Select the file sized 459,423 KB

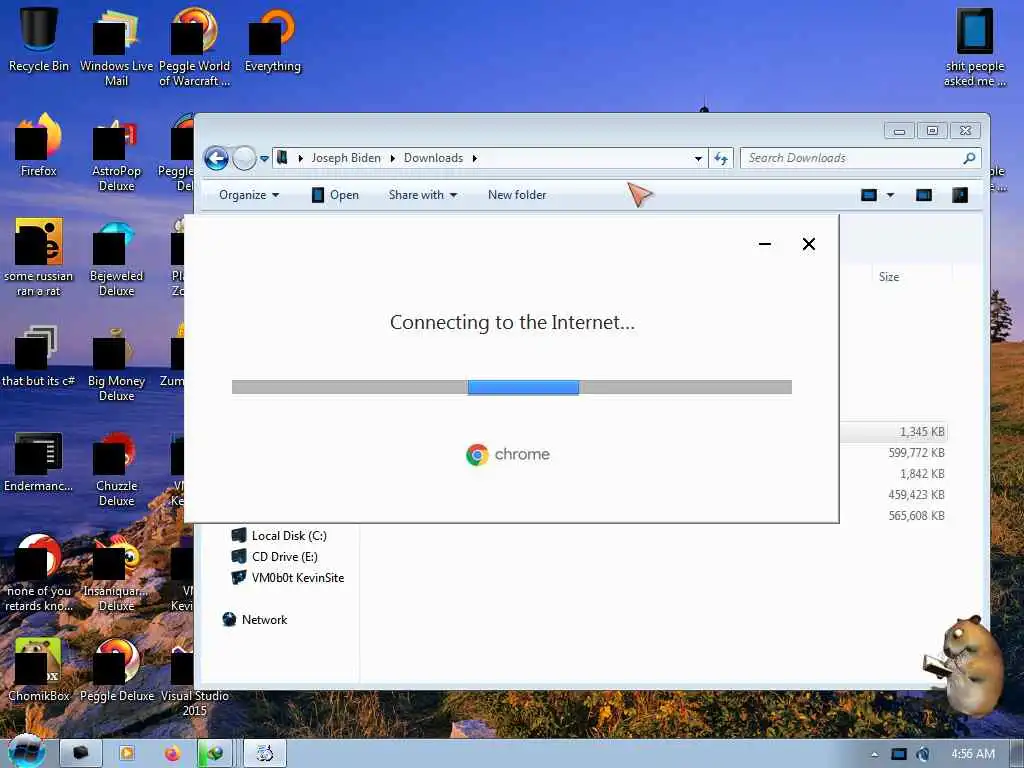(916, 494)
